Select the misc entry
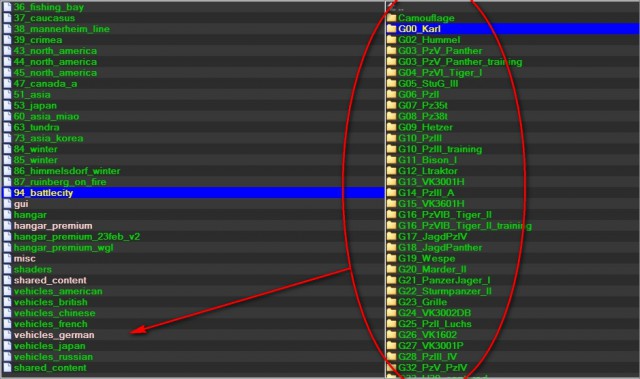Screen dimensions: 640x379 [24, 259]
